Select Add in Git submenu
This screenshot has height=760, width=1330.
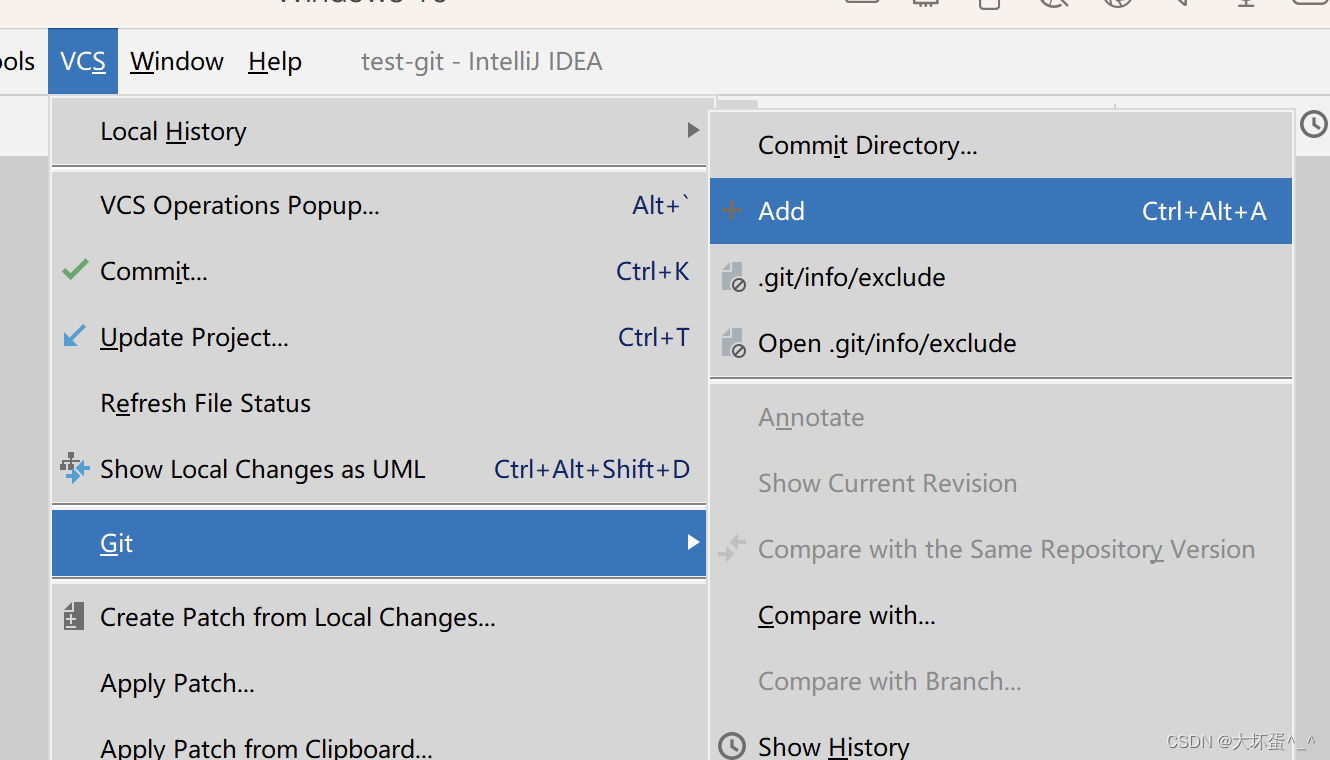click(x=1001, y=211)
